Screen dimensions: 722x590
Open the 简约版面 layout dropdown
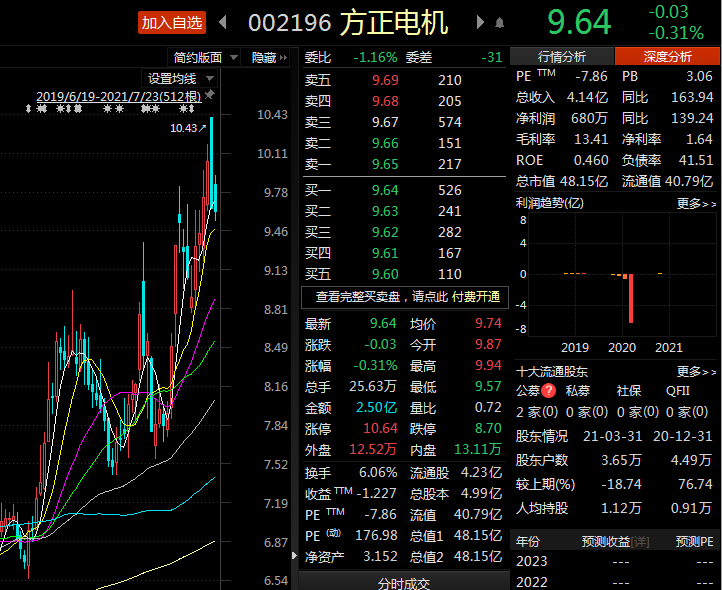(x=204, y=58)
